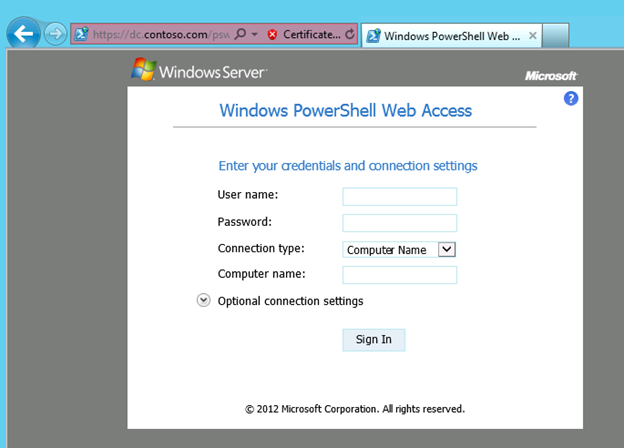
Task: Open the Connection type dropdown
Action: click(399, 249)
